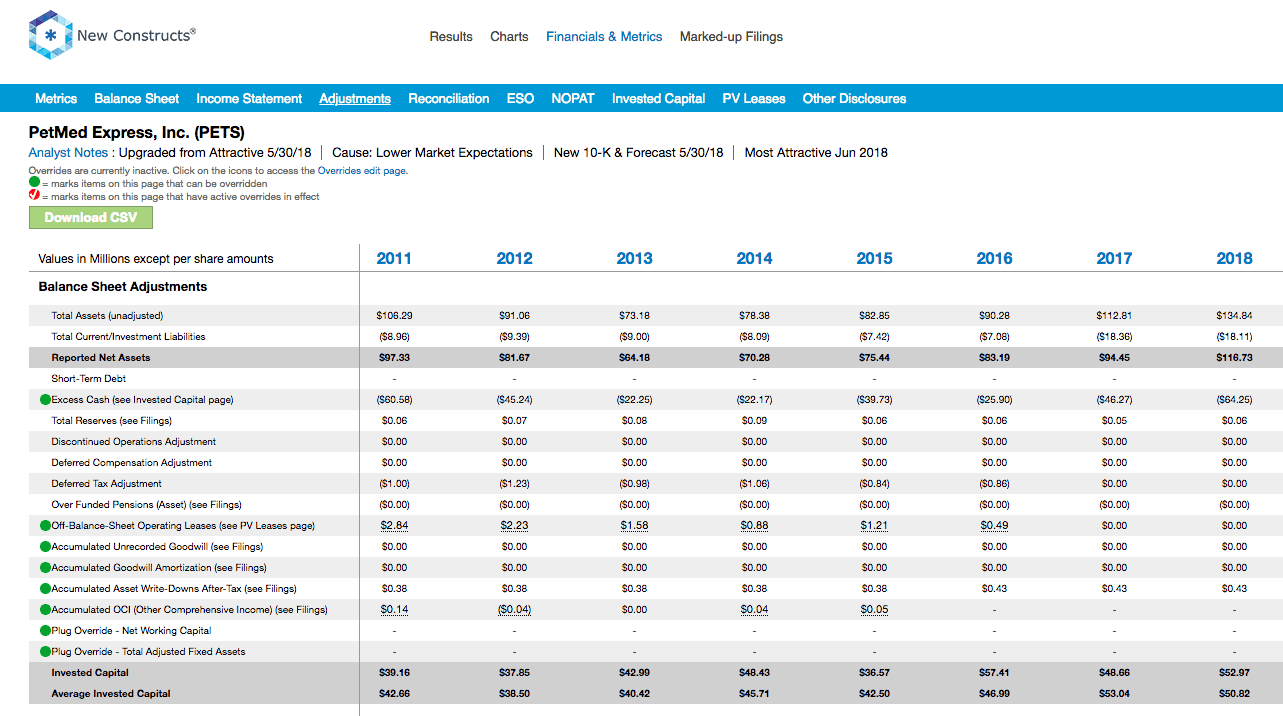1283x716 pixels.
Task: Click the 2011 year column header
Action: 394,258
